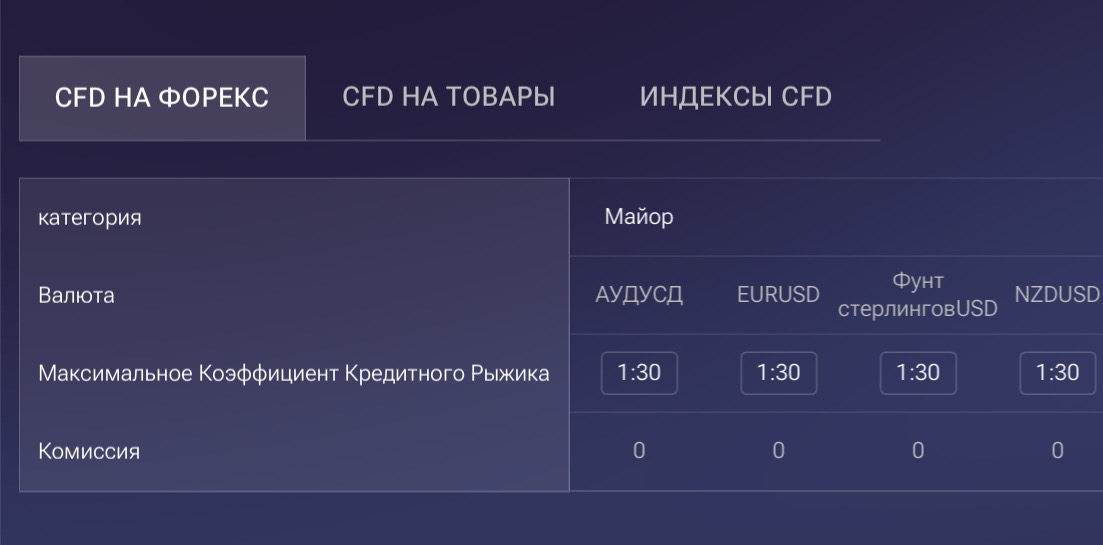Select the 1:30 button under Фунт стерлинговUSD

click(918, 373)
